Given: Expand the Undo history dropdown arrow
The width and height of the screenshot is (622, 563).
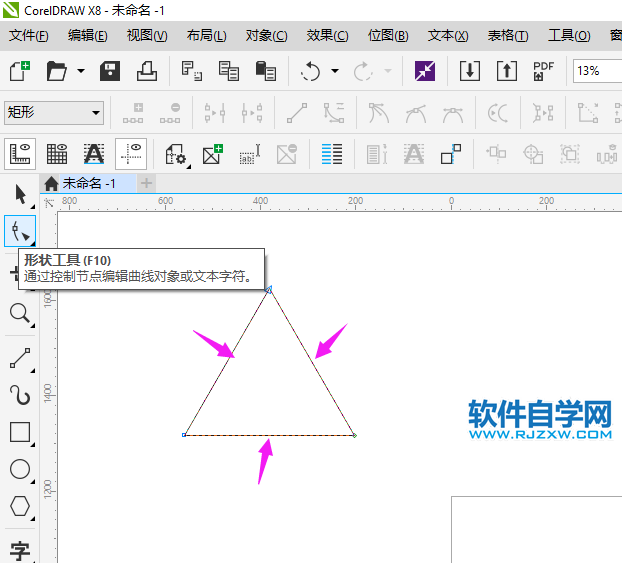Looking at the screenshot, I should (x=335, y=72).
